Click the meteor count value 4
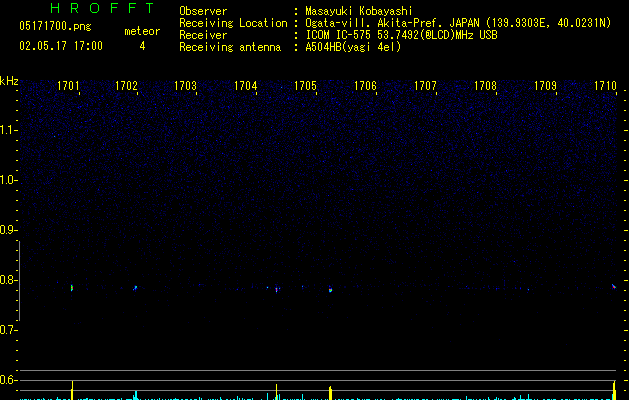 pos(142,46)
